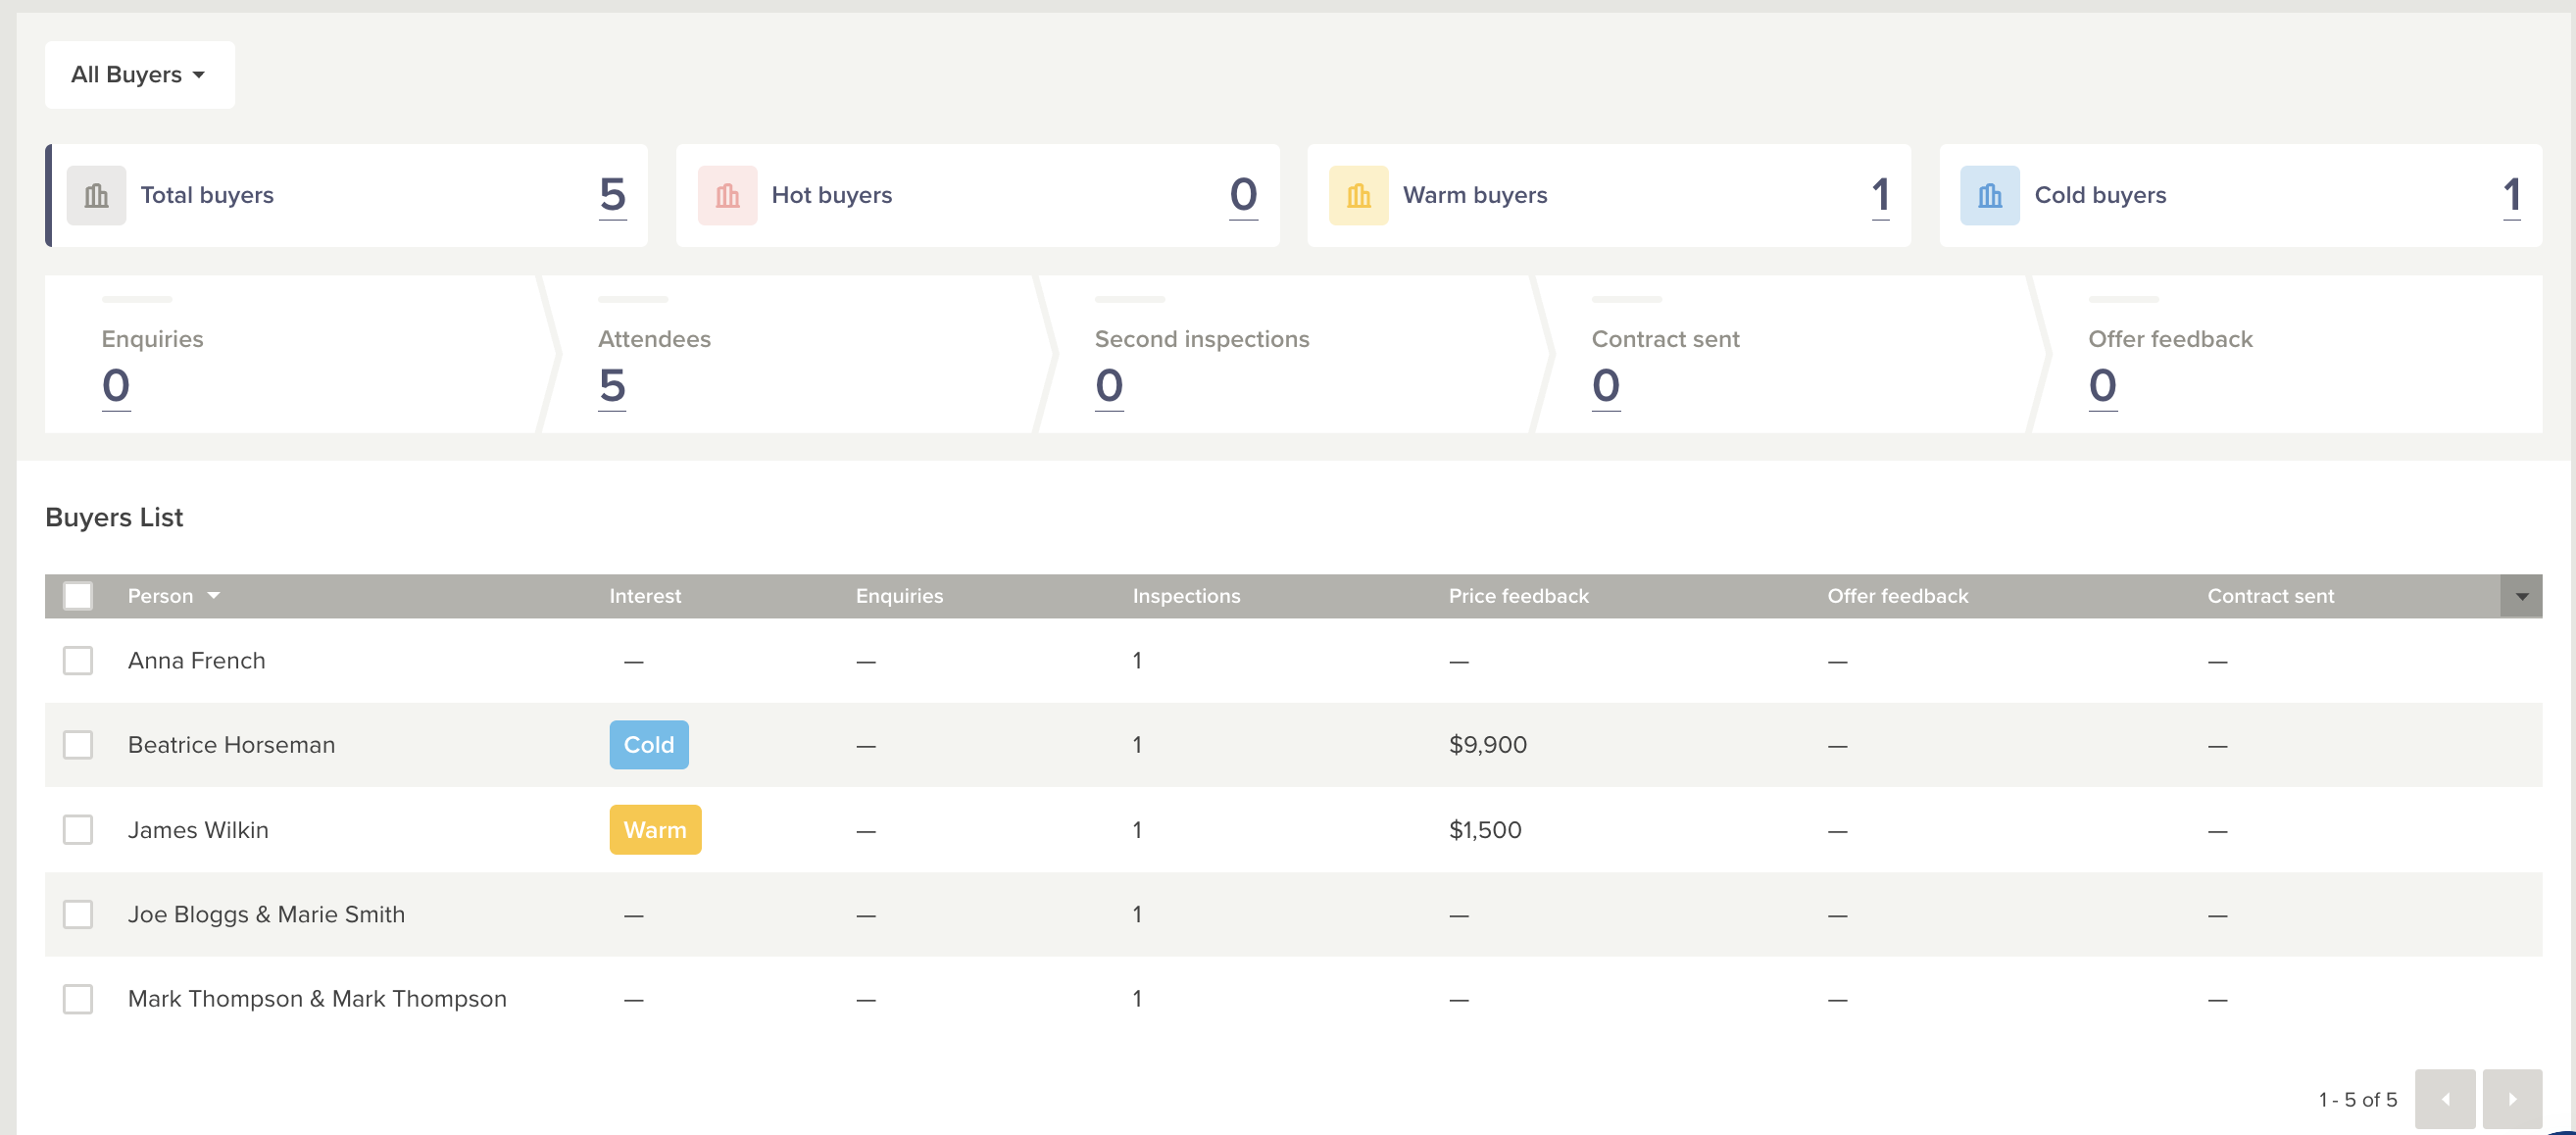This screenshot has width=2576, height=1135.
Task: Click the Cold interest badge
Action: (649, 744)
